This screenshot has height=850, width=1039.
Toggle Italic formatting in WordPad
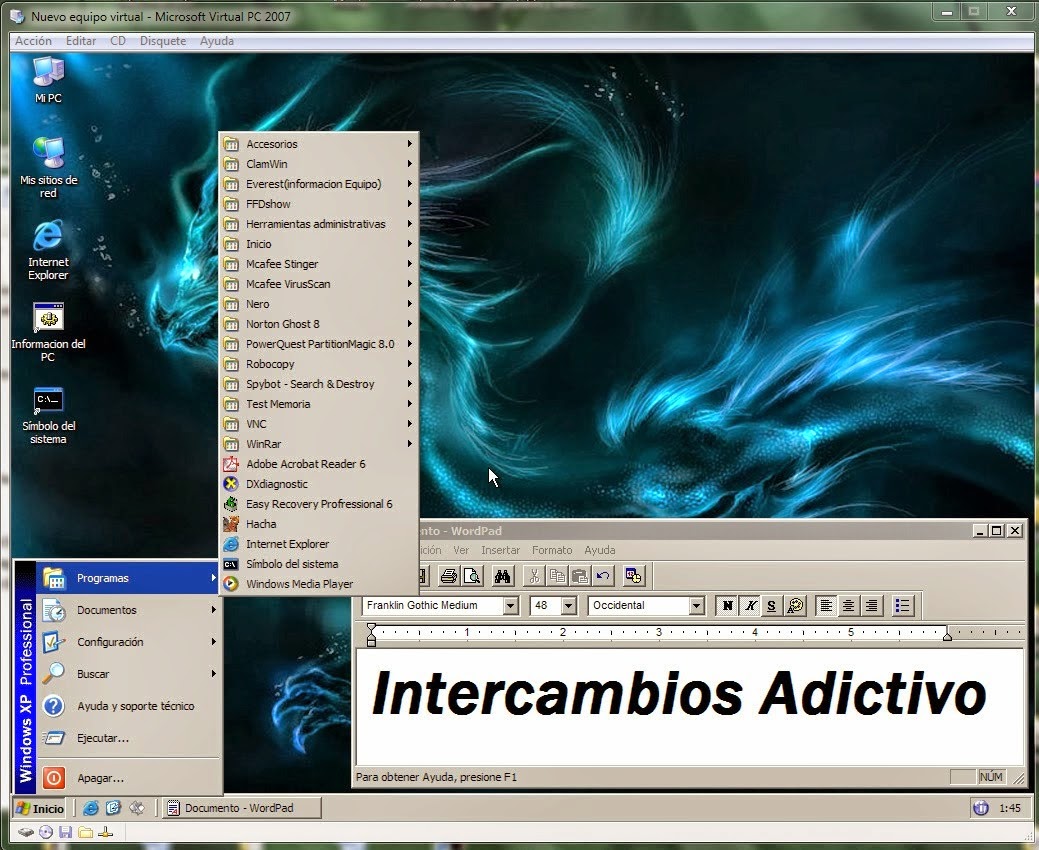click(x=750, y=605)
